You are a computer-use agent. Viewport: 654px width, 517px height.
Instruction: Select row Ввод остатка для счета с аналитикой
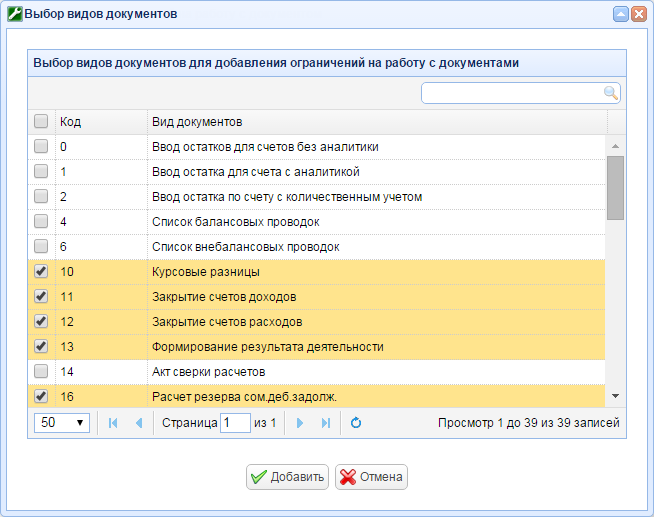point(317,172)
